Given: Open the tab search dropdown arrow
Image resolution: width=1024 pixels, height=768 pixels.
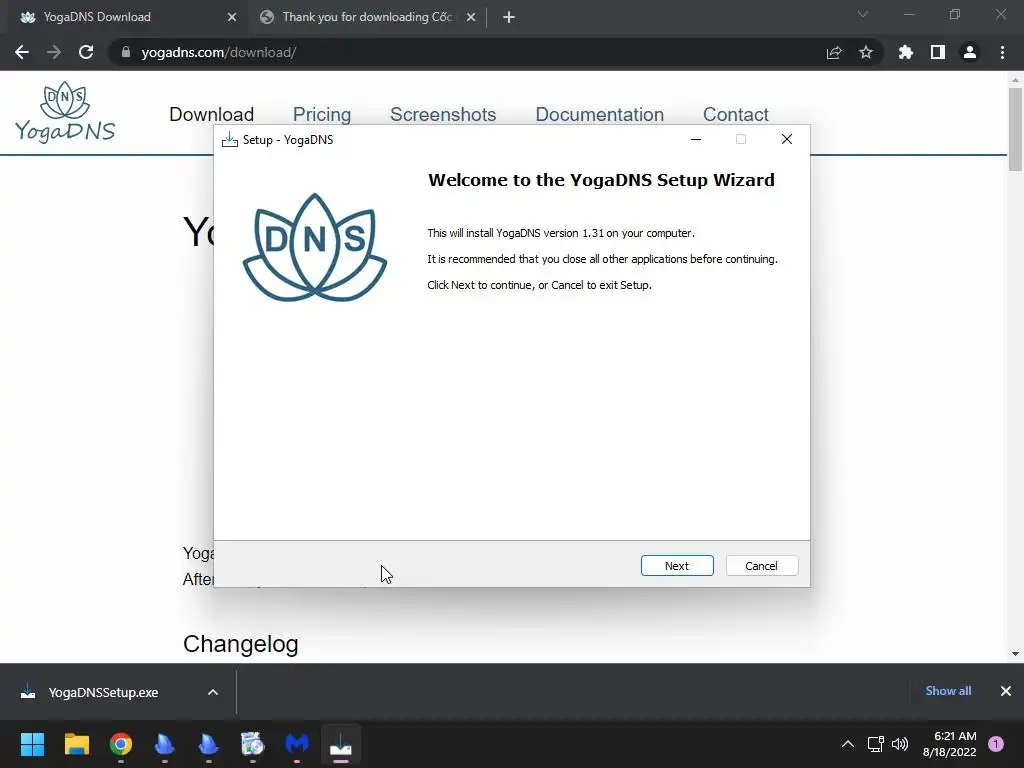Looking at the screenshot, I should [863, 14].
